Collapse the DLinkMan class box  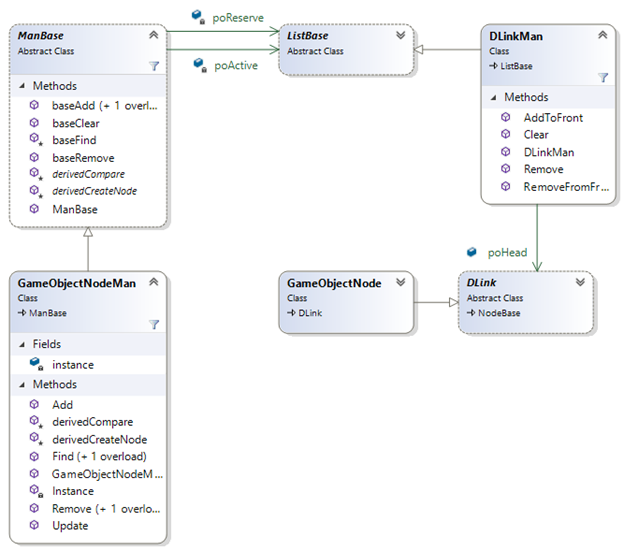pos(602,34)
